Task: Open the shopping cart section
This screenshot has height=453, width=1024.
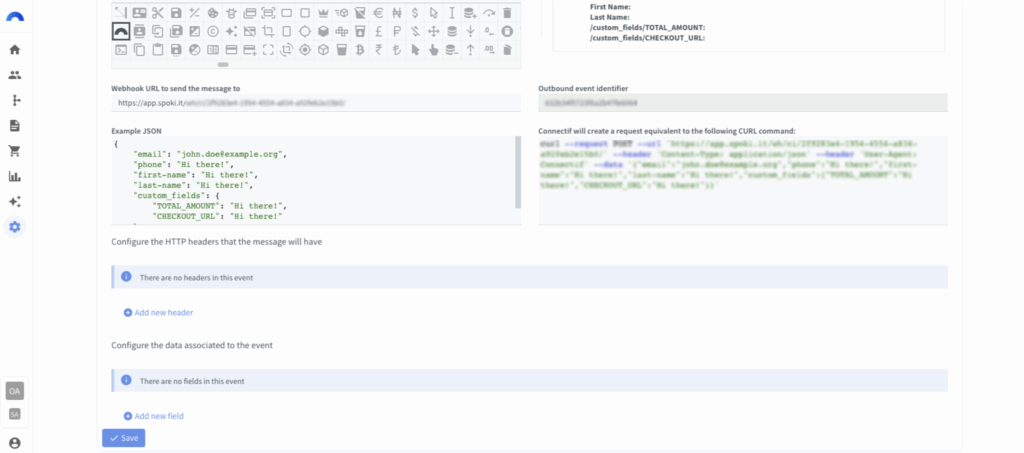Action: pos(15,151)
